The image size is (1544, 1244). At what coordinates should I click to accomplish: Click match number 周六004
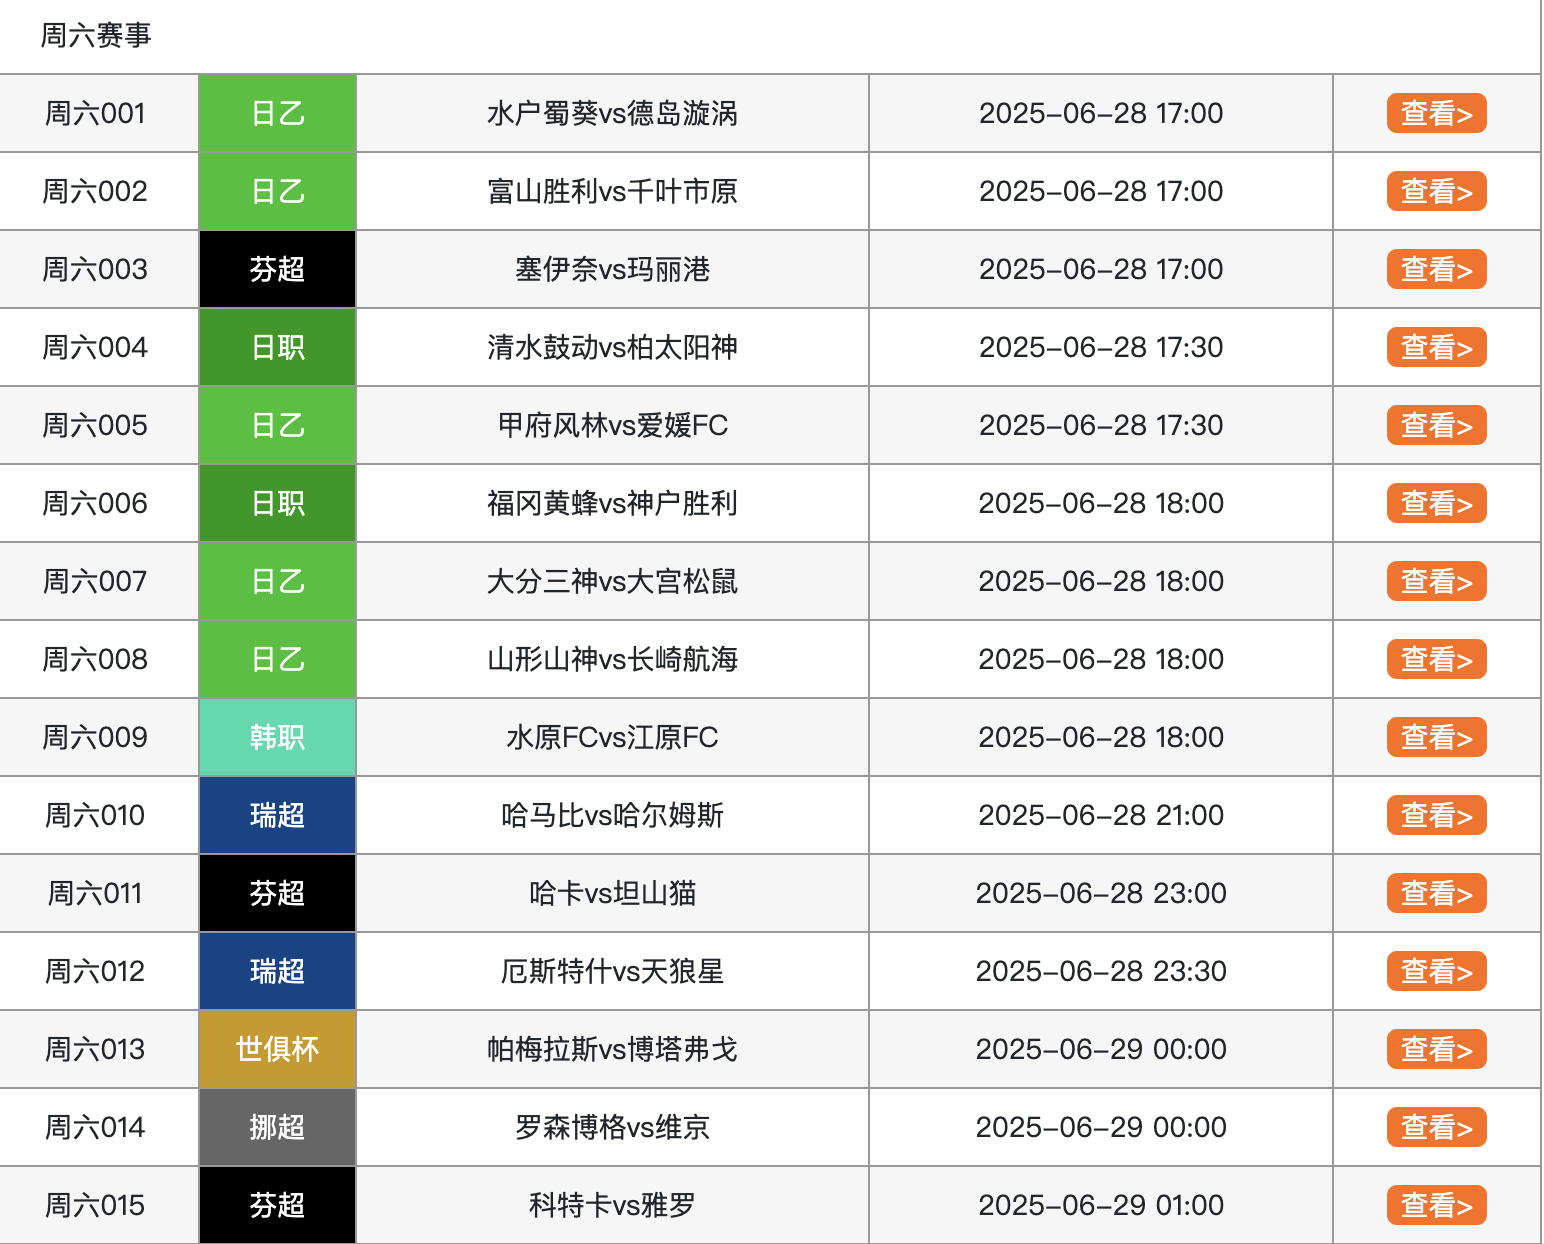click(x=95, y=347)
